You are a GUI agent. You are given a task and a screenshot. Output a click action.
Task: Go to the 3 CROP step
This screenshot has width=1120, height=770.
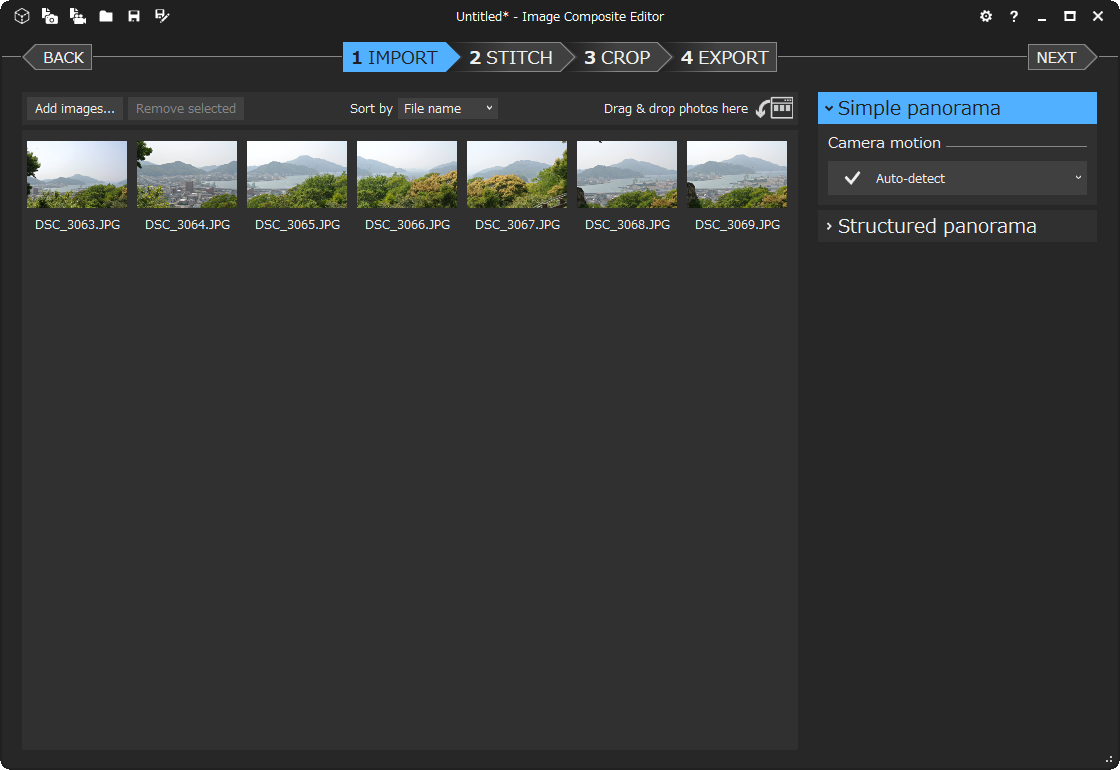619,57
